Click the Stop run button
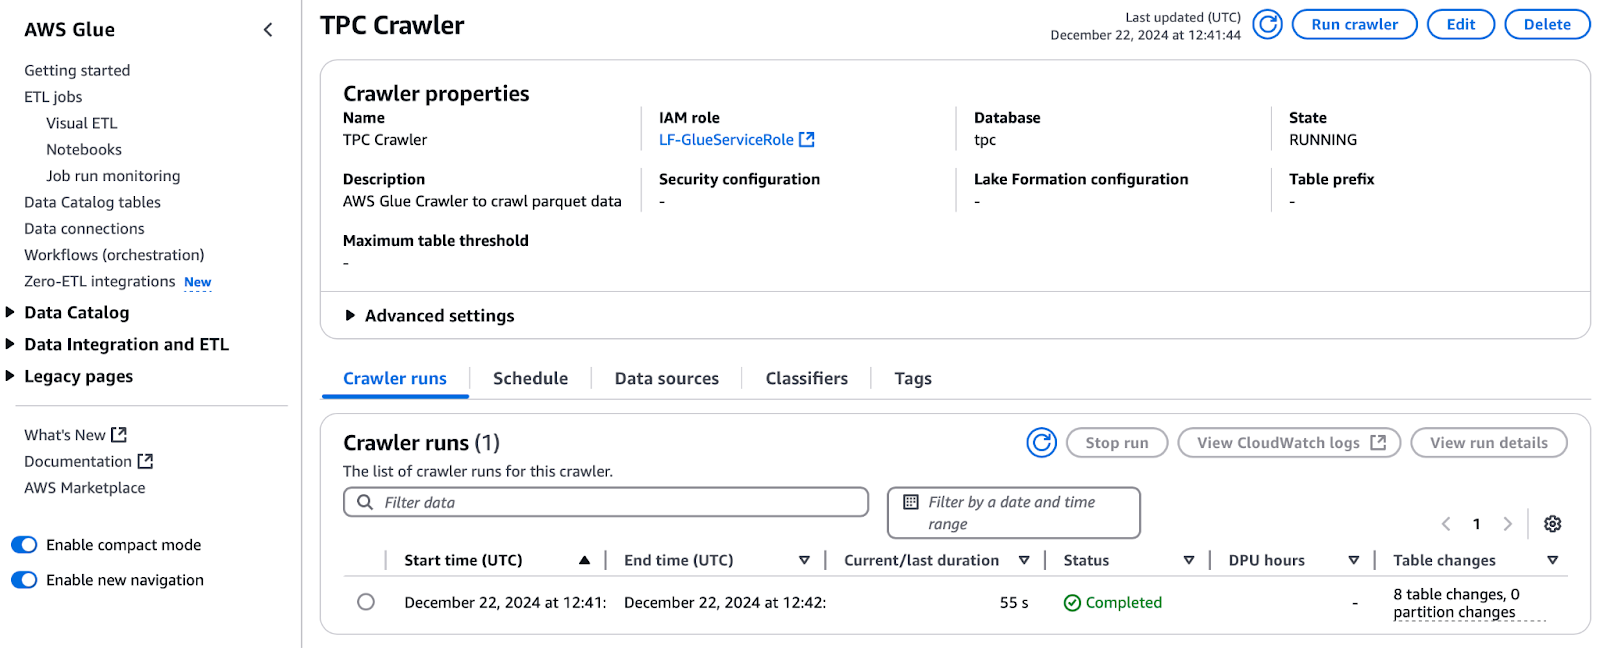 (1117, 443)
